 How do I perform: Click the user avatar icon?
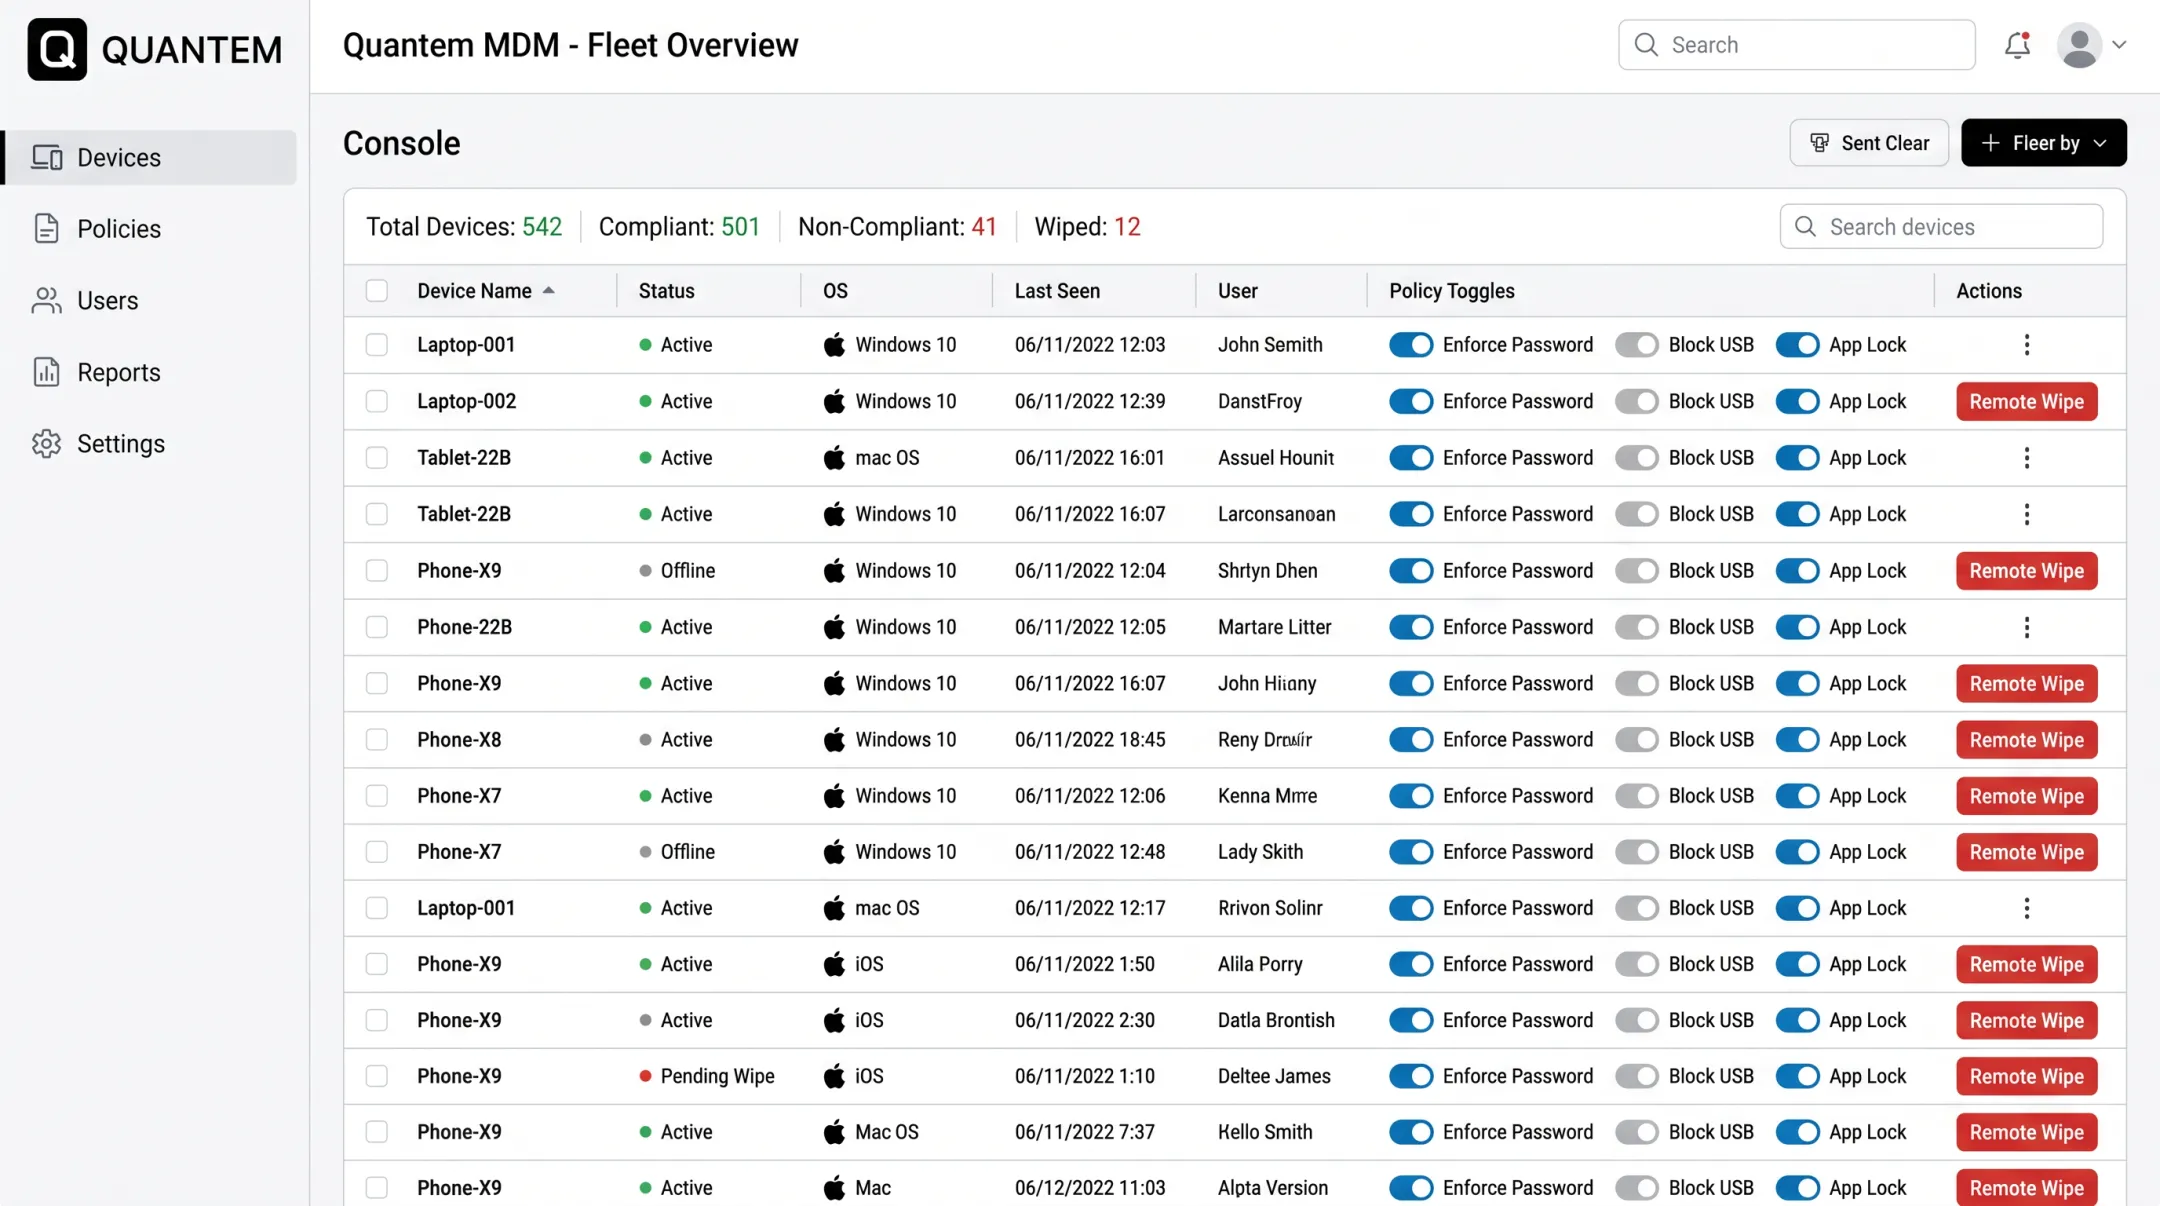[x=2079, y=45]
